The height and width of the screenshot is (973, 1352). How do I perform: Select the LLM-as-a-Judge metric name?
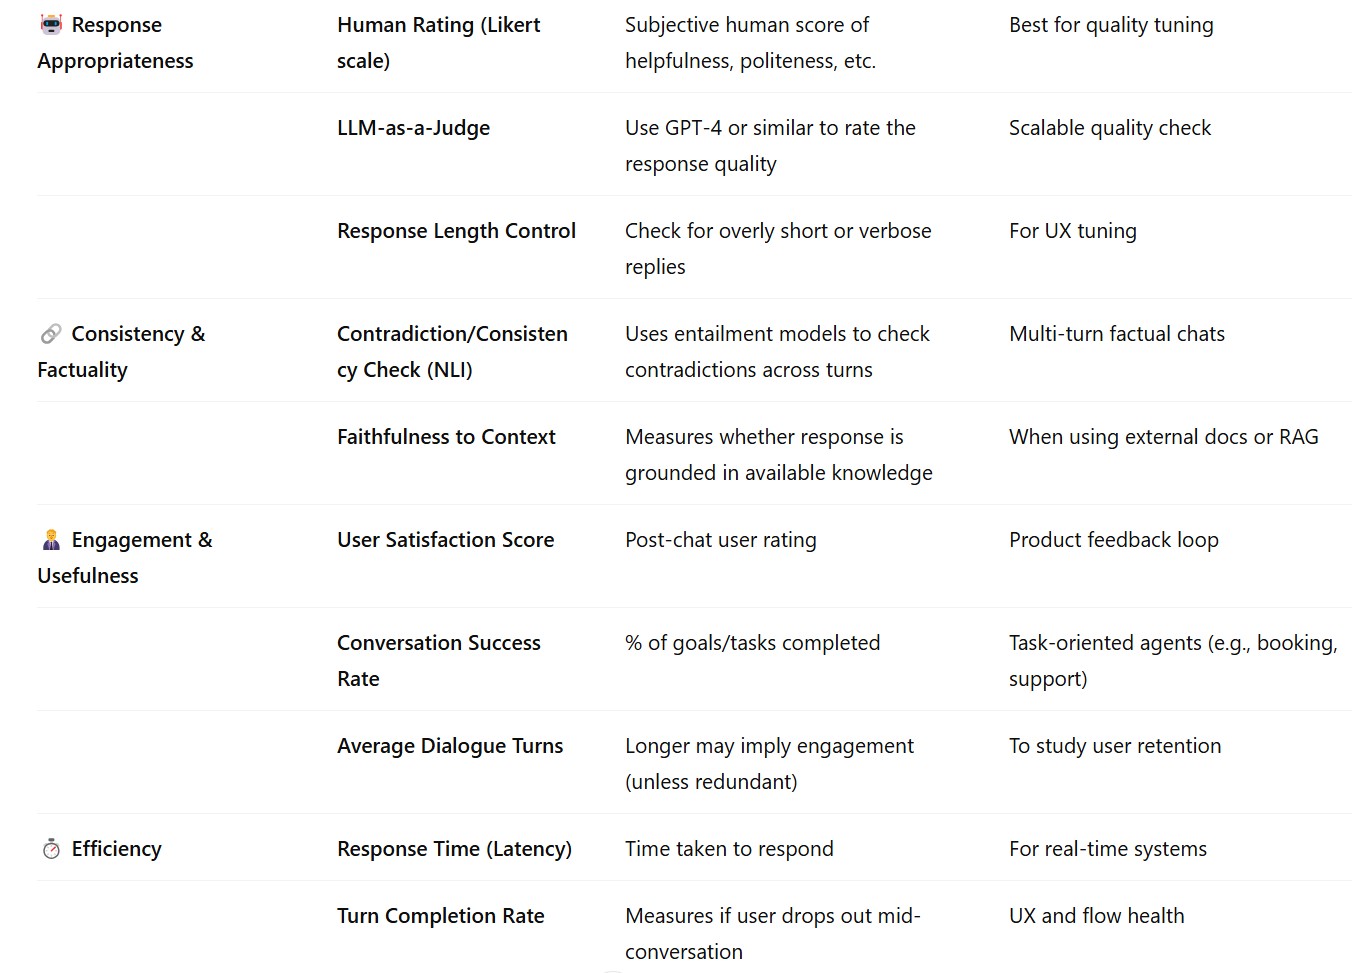(413, 128)
